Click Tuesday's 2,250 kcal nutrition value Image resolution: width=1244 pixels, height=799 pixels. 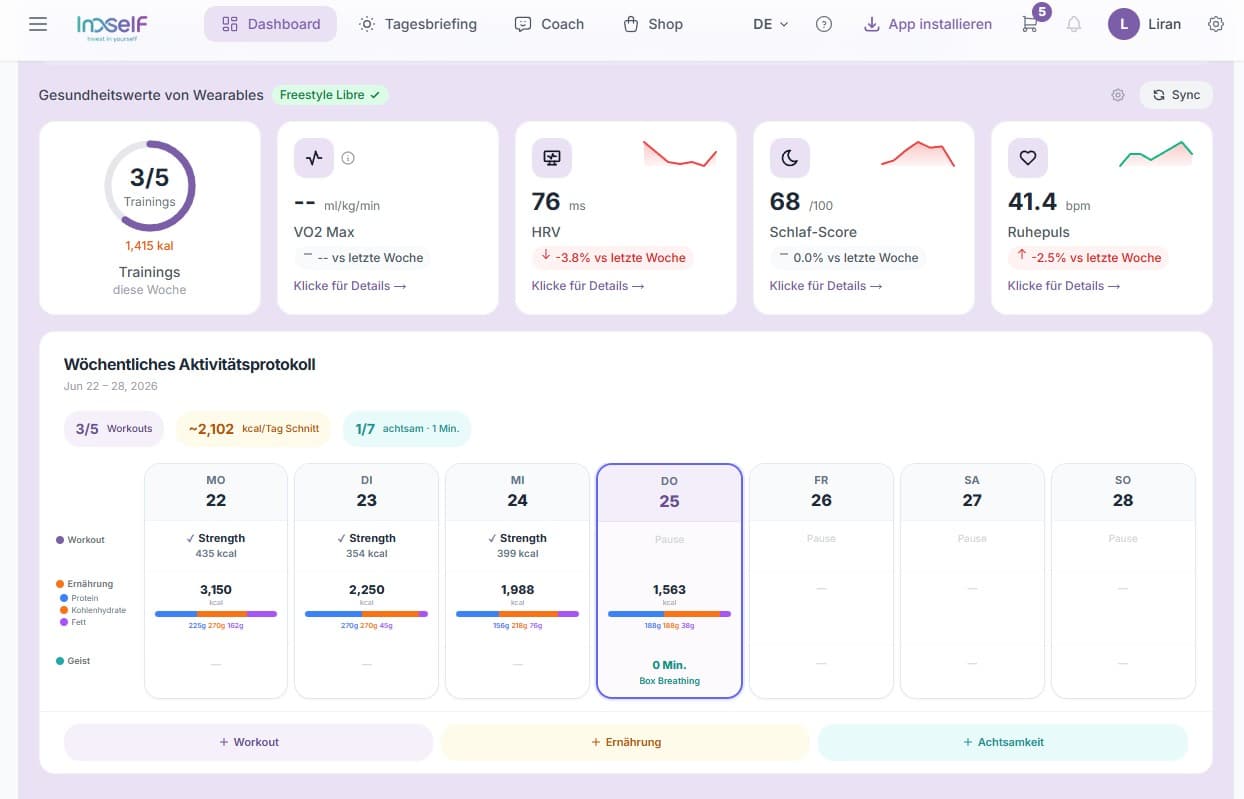(x=366, y=590)
